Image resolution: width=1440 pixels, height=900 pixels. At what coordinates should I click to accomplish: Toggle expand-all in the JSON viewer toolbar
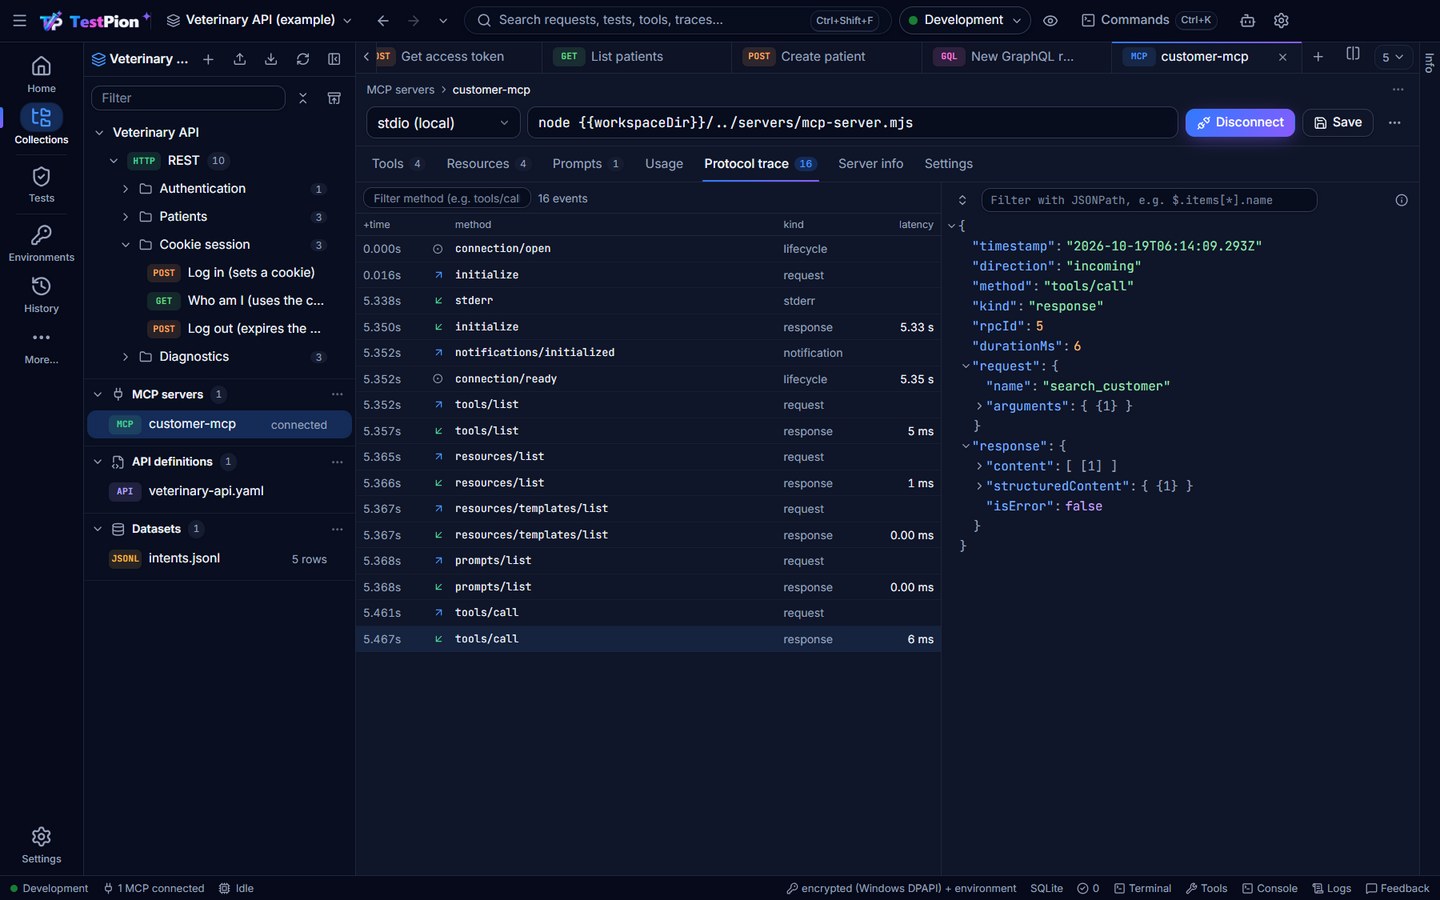pos(962,200)
